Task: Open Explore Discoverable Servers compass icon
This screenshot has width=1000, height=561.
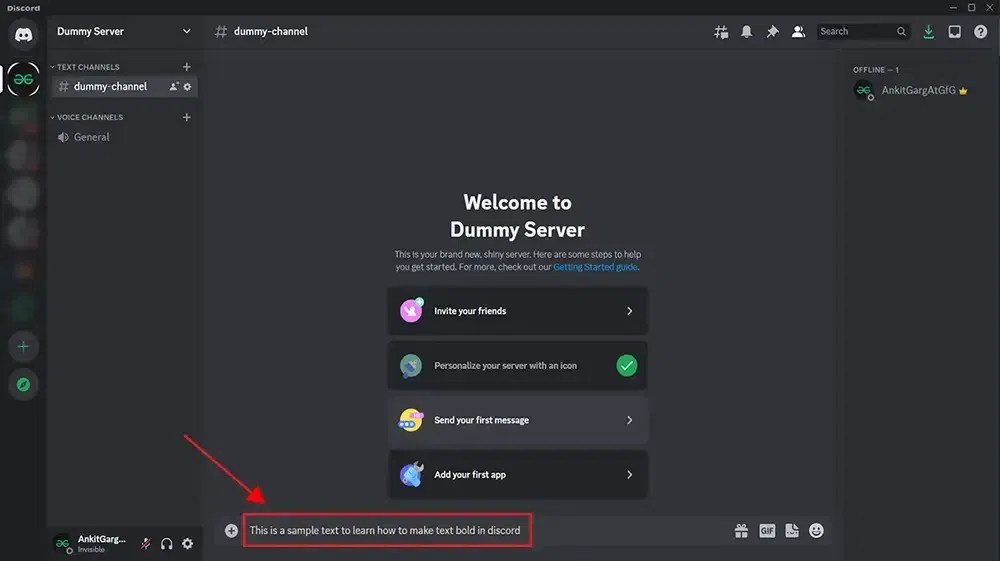Action: 24,384
